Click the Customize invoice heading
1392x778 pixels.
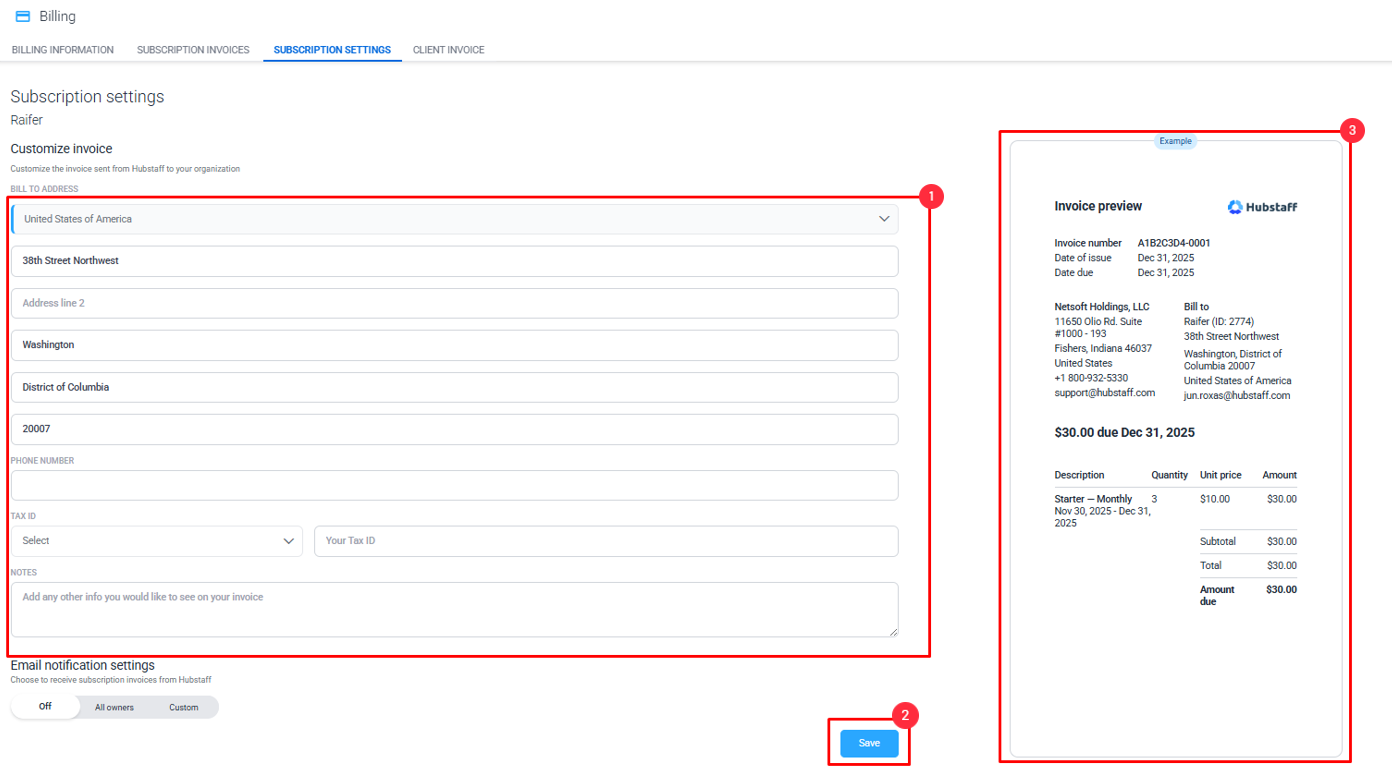tap(61, 149)
